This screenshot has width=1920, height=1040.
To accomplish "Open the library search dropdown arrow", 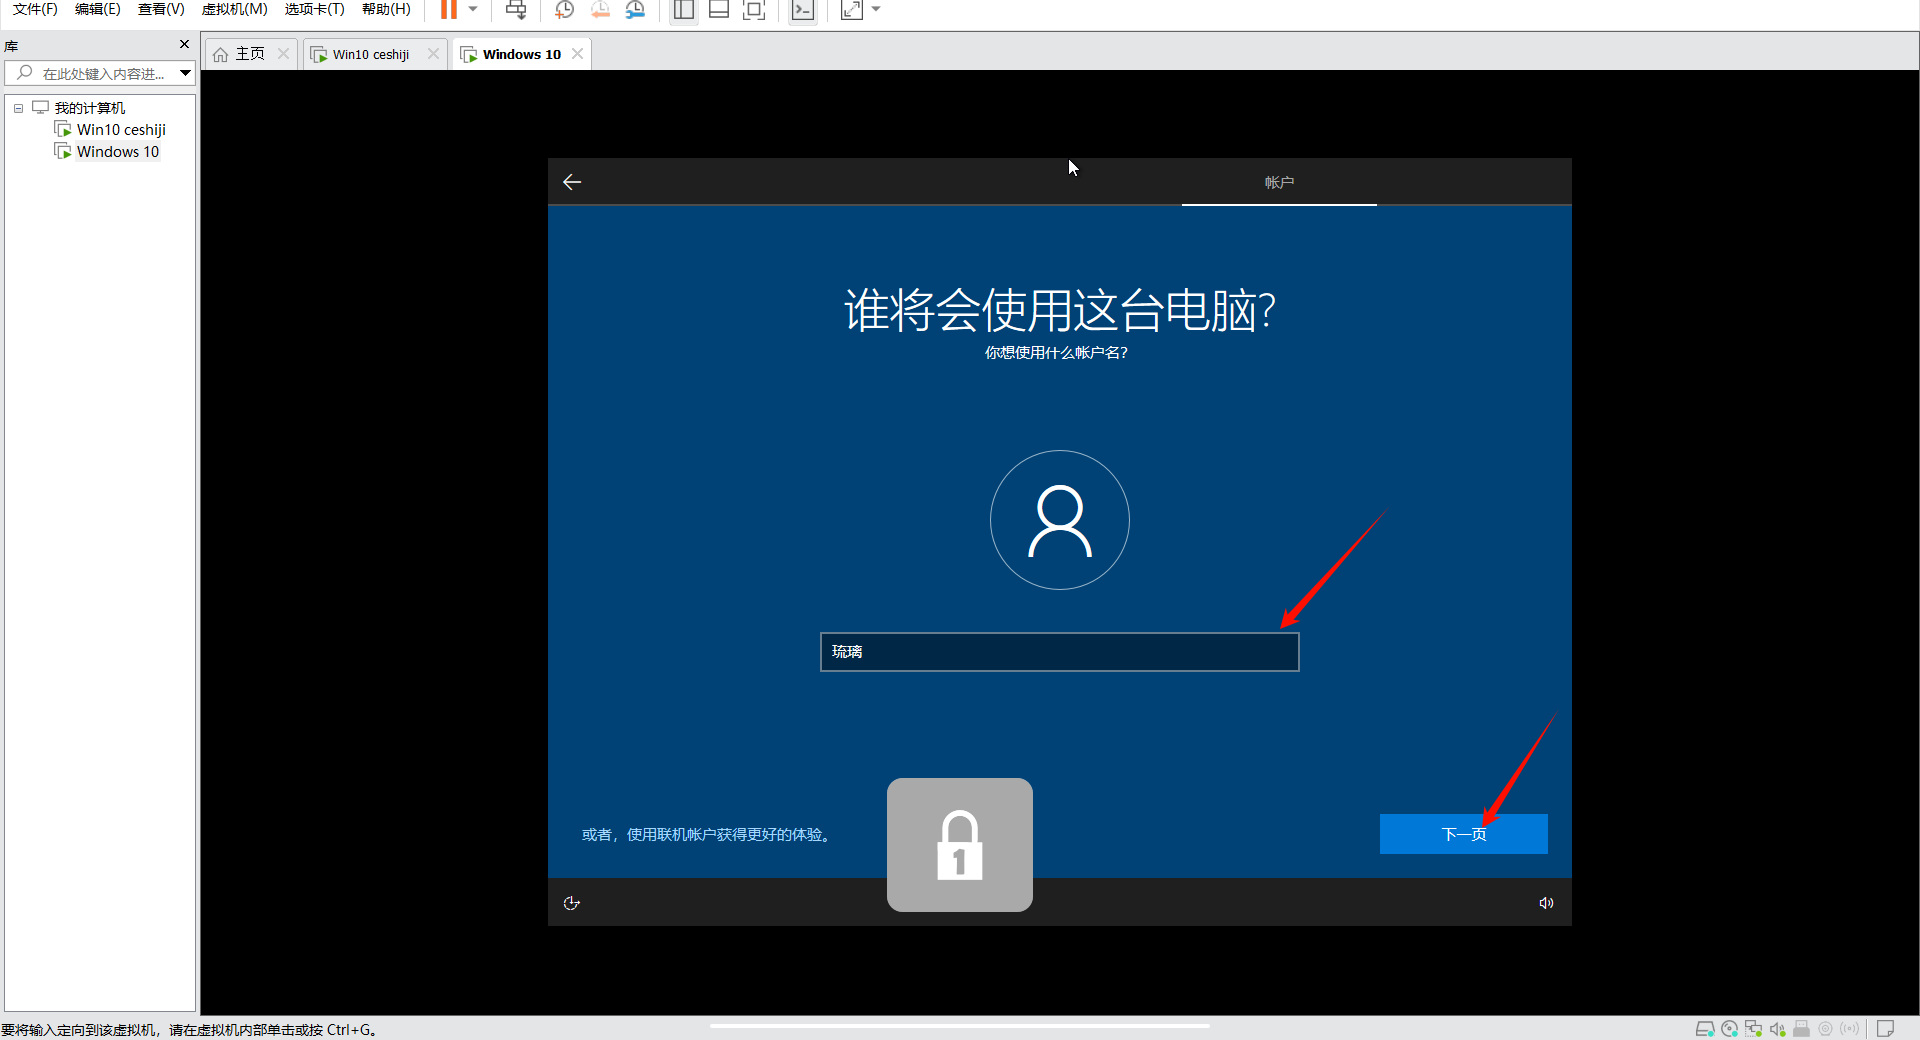I will (185, 73).
